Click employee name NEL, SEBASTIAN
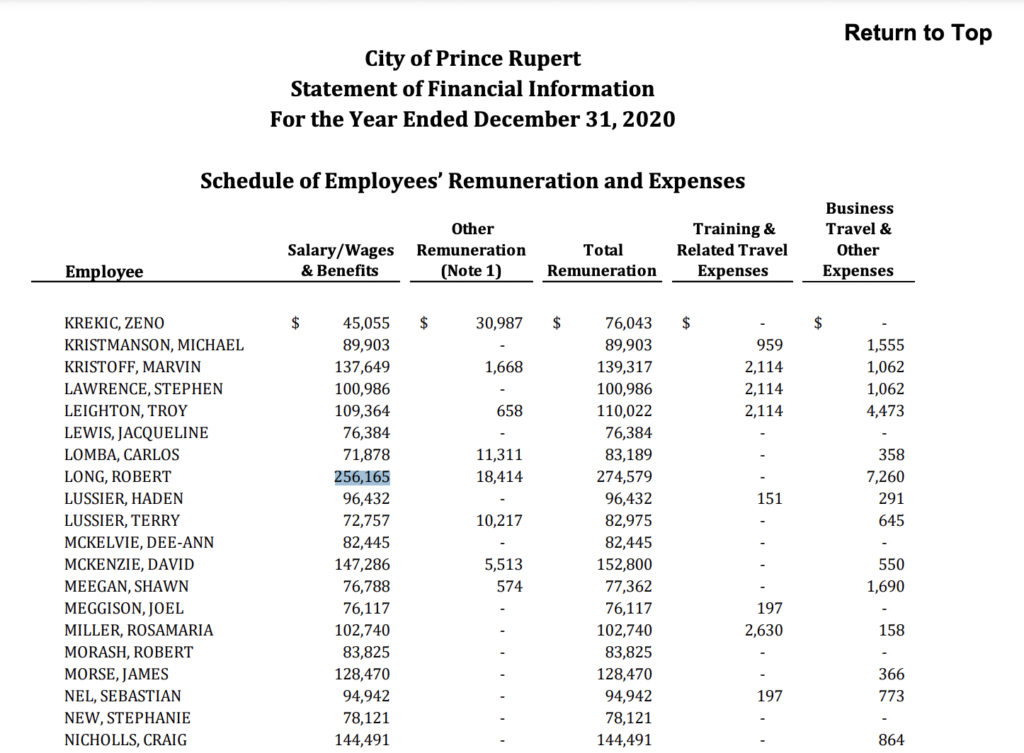This screenshot has width=1024, height=753. coord(123,696)
